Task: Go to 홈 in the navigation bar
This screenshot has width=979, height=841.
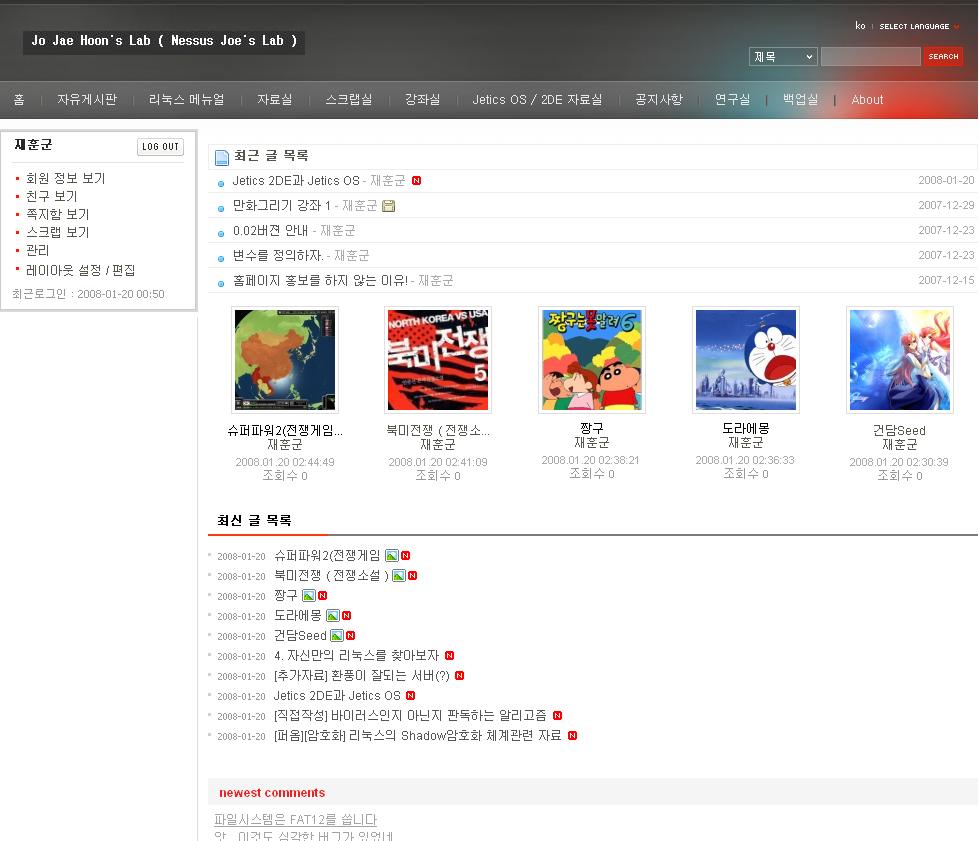Action: (19, 100)
